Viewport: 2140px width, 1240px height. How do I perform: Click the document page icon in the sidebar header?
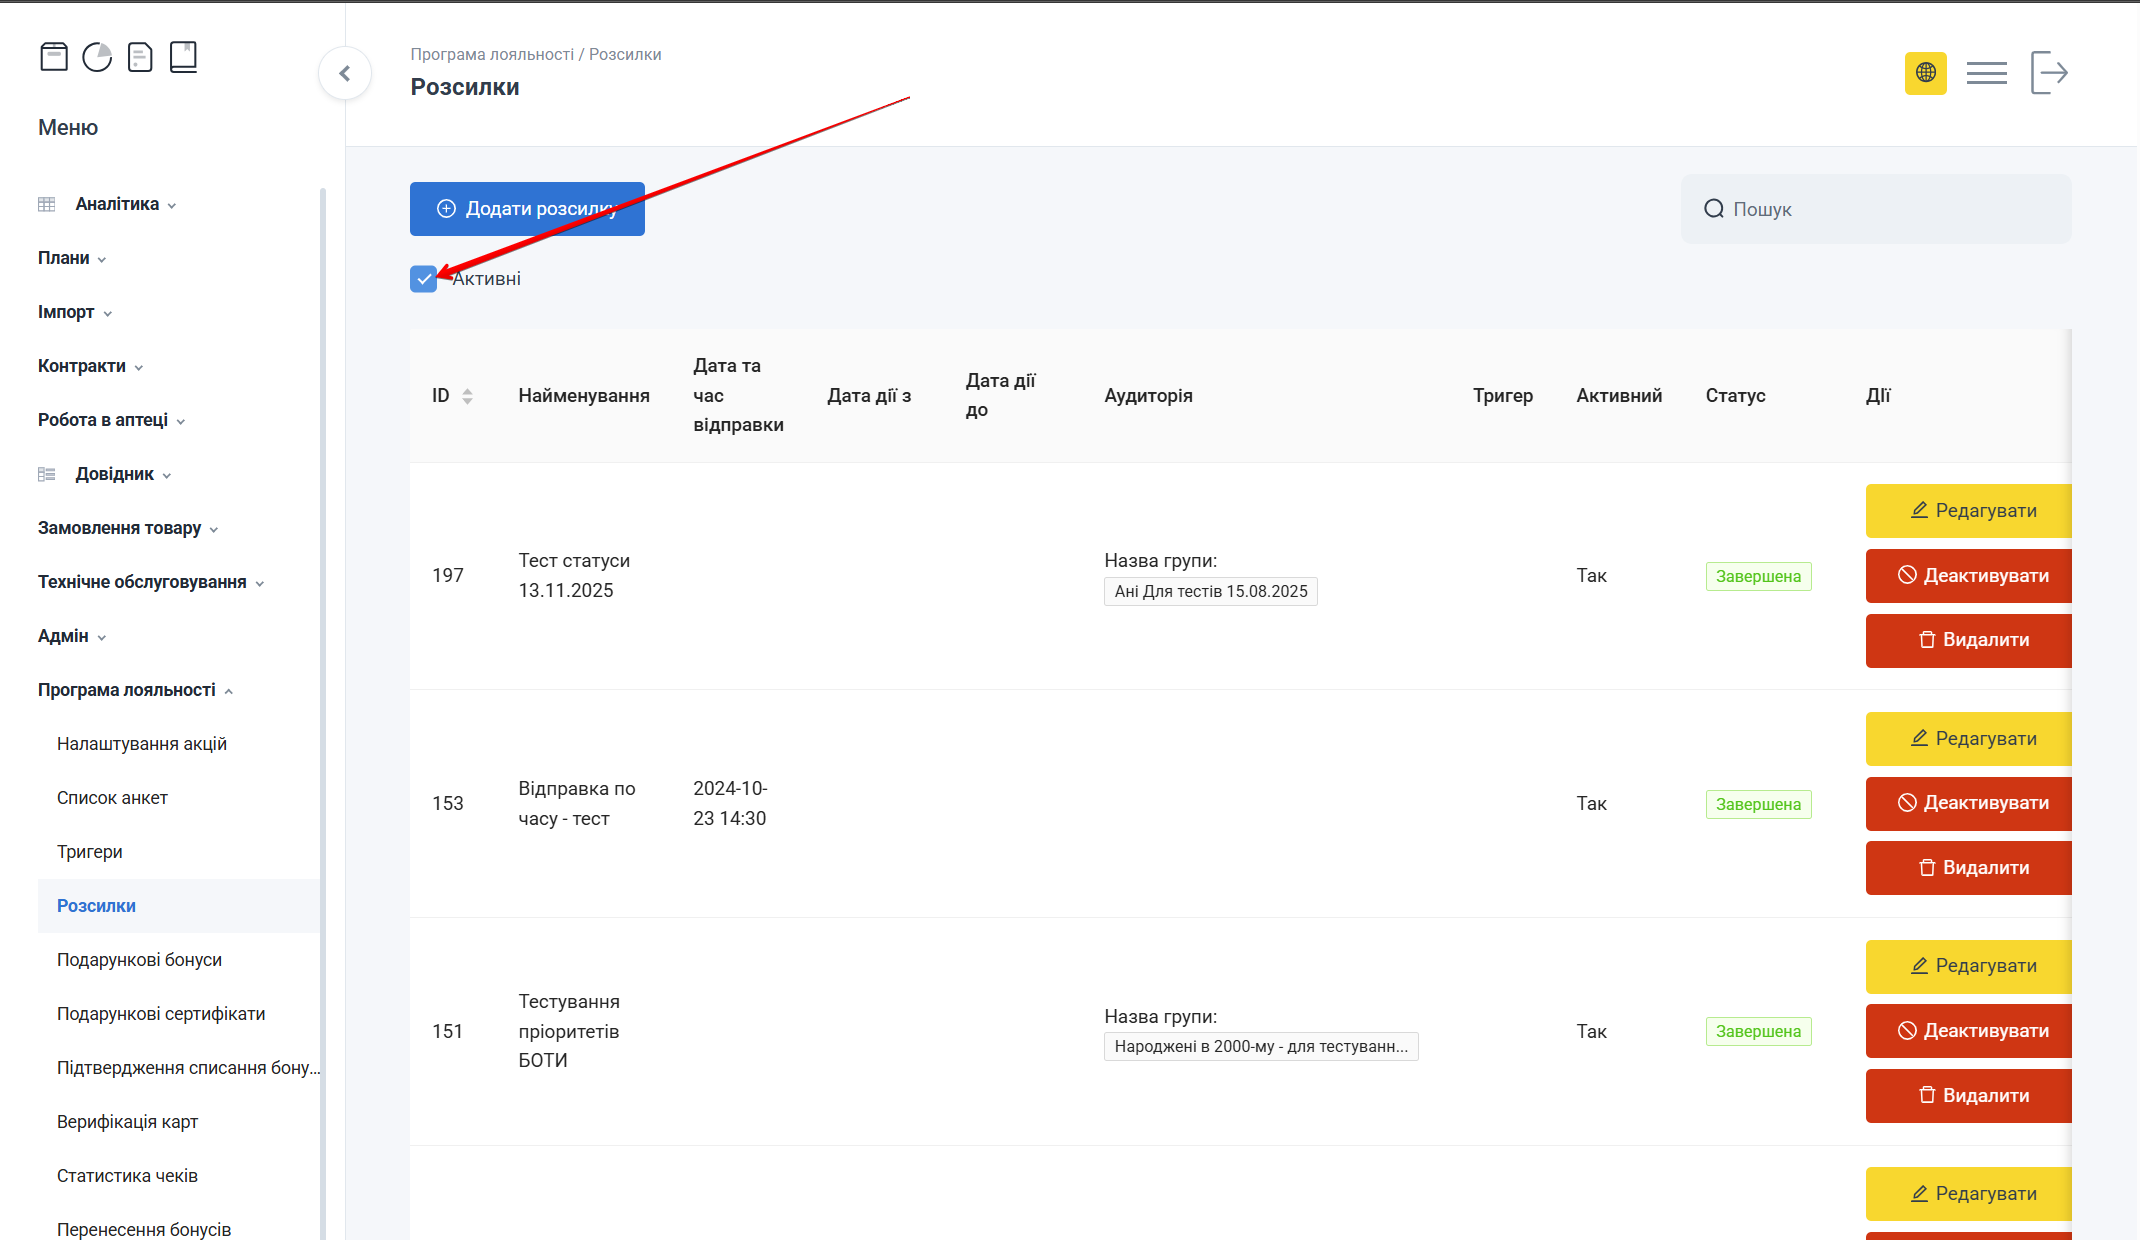pyautogui.click(x=140, y=57)
